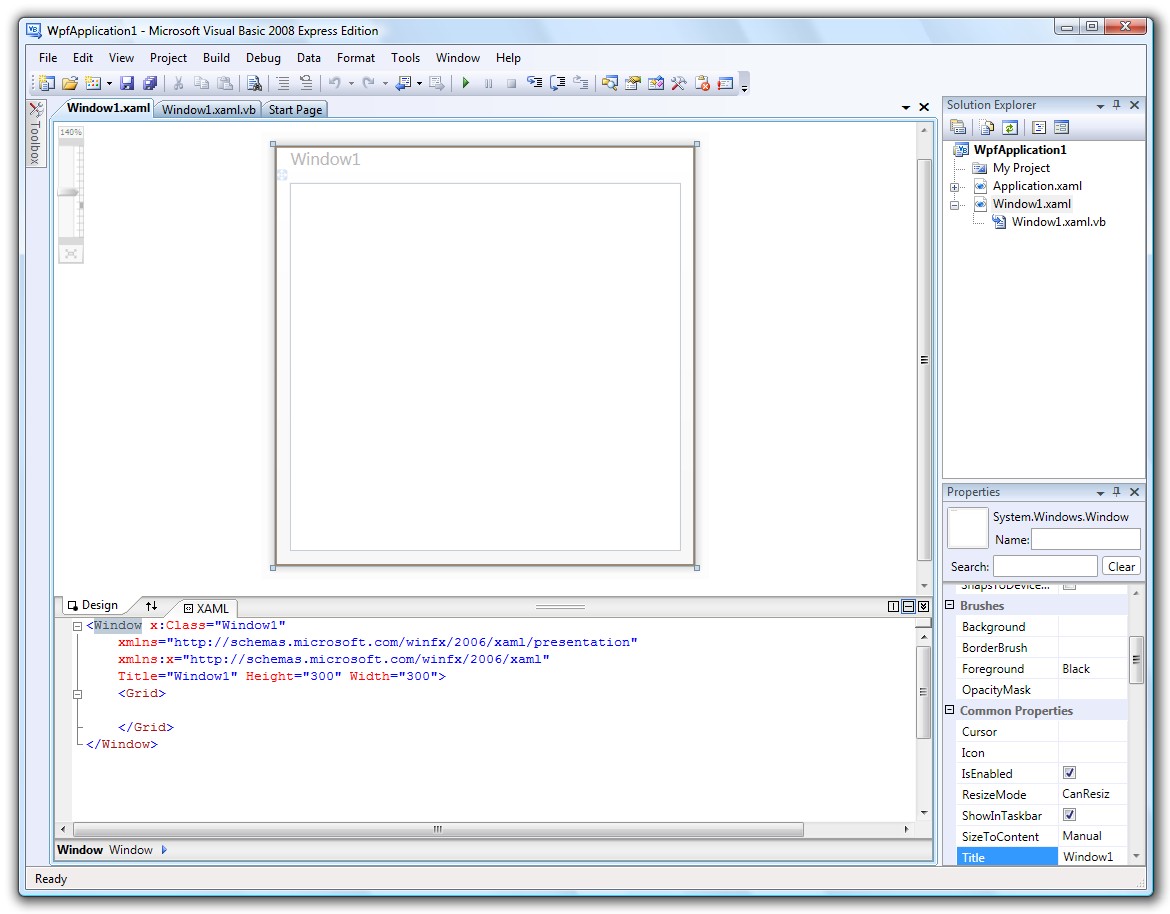
Task: Click the Break All pause icon
Action: pyautogui.click(x=489, y=84)
